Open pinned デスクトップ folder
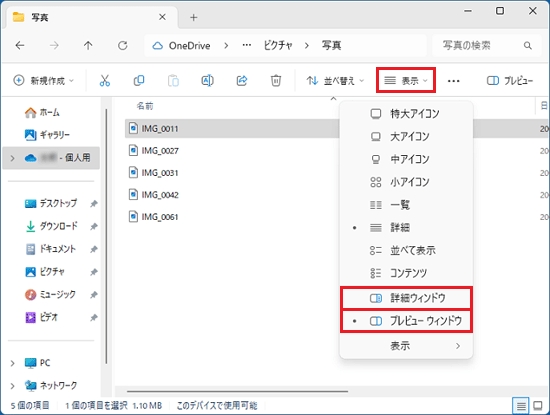Image resolution: width=550 pixels, height=415 pixels. [x=51, y=203]
